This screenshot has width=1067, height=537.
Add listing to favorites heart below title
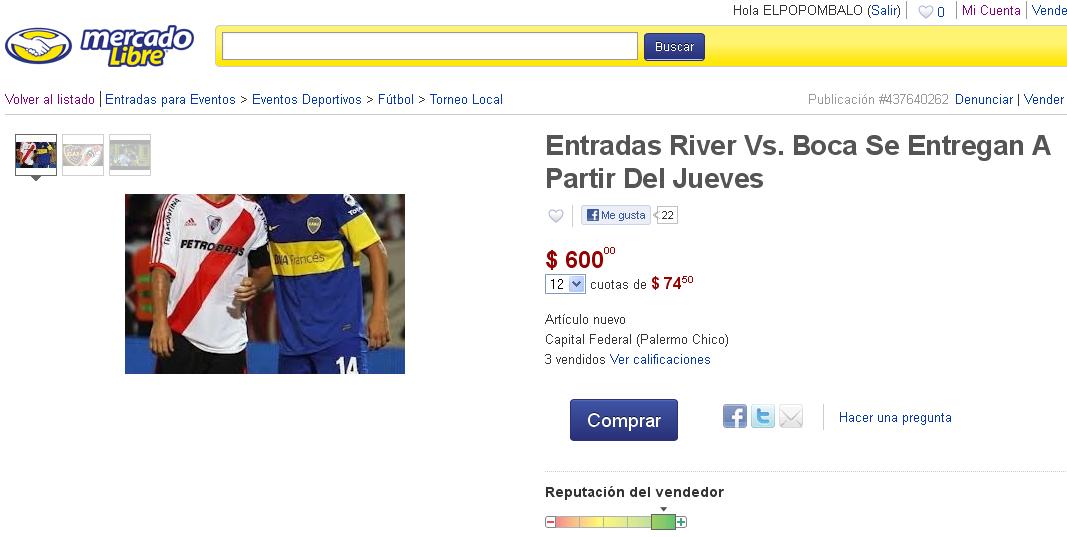(x=556, y=216)
